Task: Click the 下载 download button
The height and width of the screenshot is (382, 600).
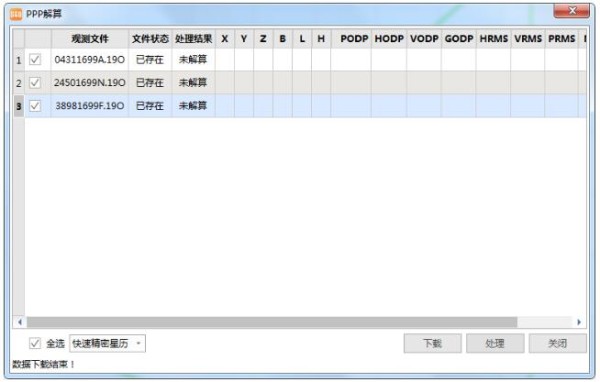Action: [x=432, y=343]
